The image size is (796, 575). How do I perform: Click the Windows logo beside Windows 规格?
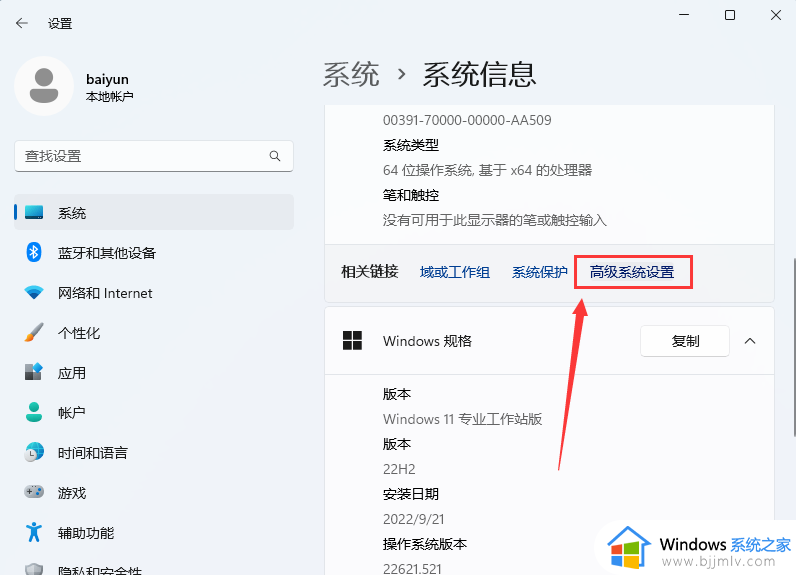coord(352,341)
